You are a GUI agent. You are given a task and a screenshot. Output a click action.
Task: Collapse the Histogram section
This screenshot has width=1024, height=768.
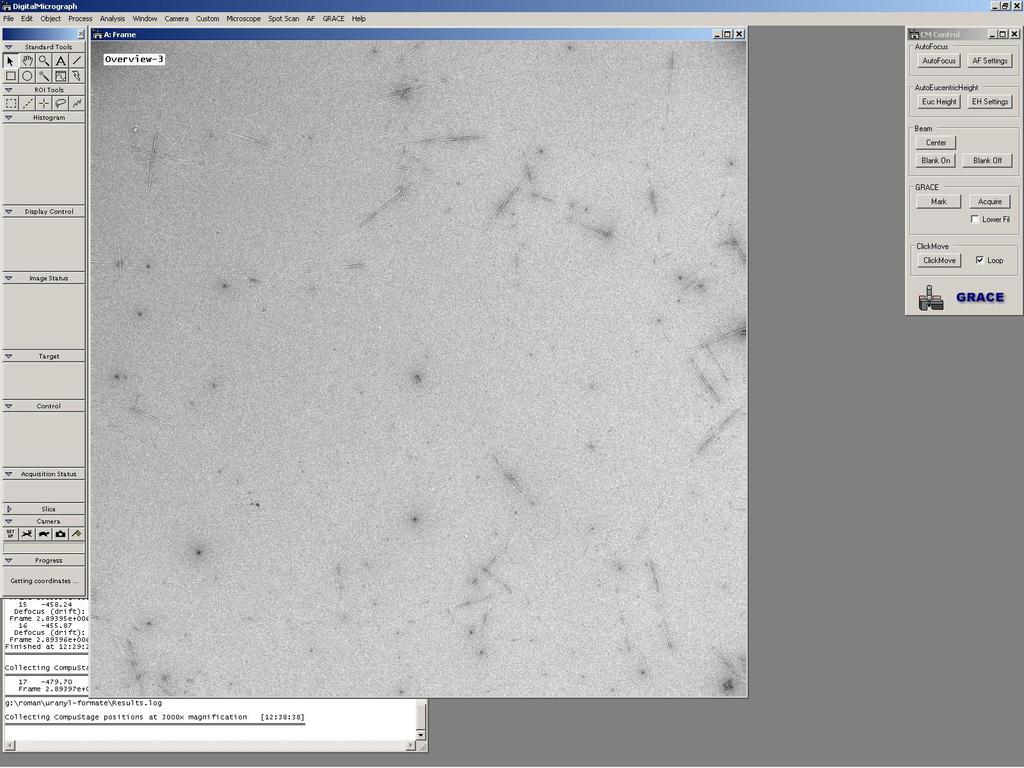click(8, 118)
